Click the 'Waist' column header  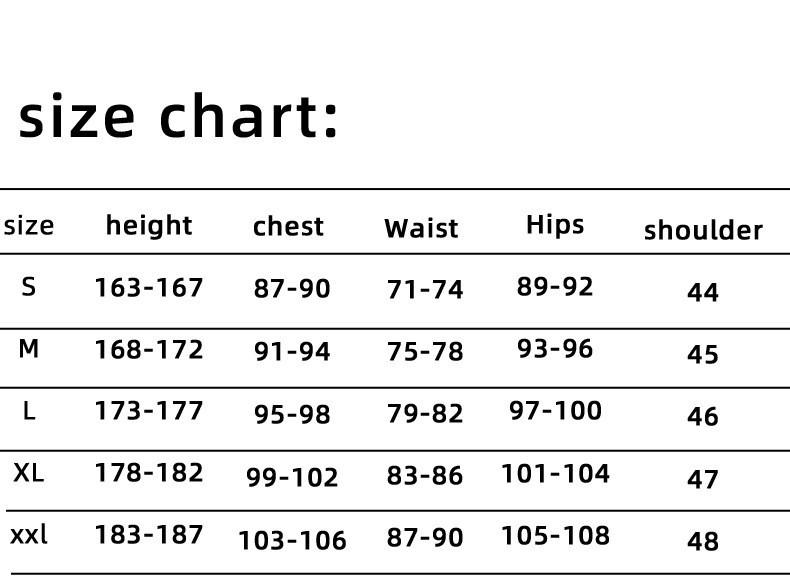coord(421,228)
